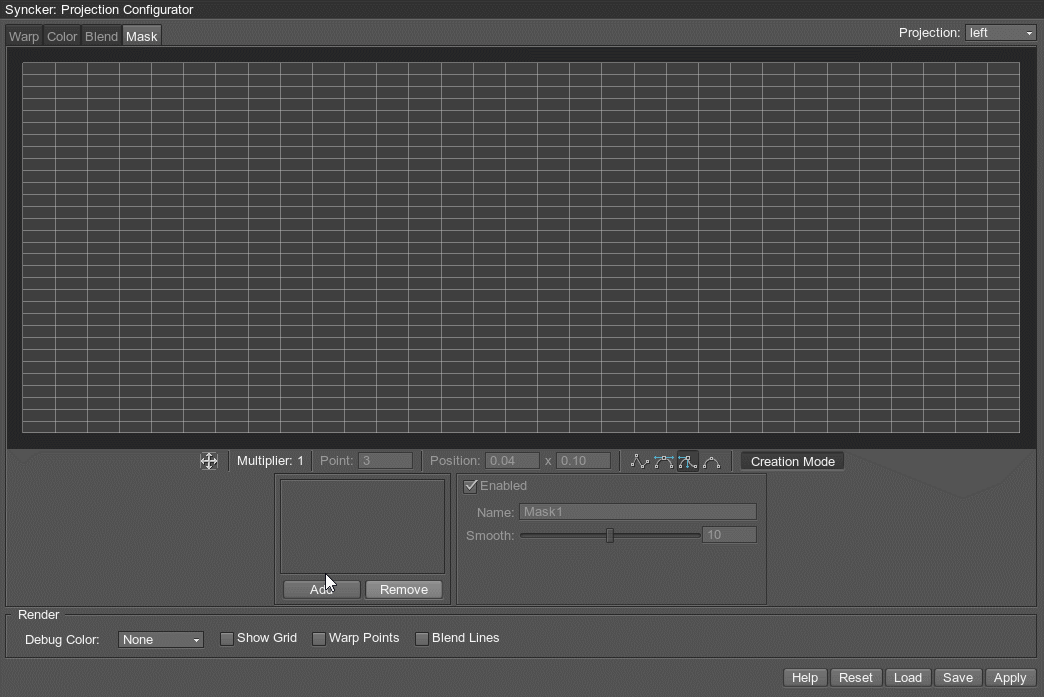1044x697 pixels.
Task: Click the Apply button
Action: pyautogui.click(x=1009, y=677)
